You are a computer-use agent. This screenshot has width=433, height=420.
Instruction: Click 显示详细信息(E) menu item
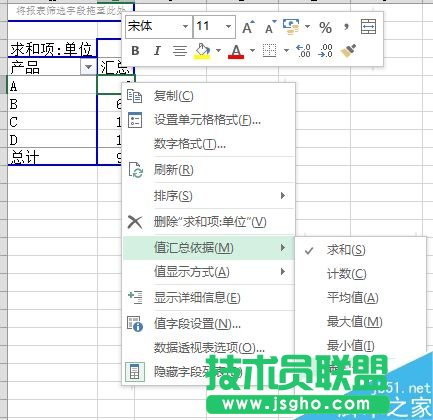209,298
